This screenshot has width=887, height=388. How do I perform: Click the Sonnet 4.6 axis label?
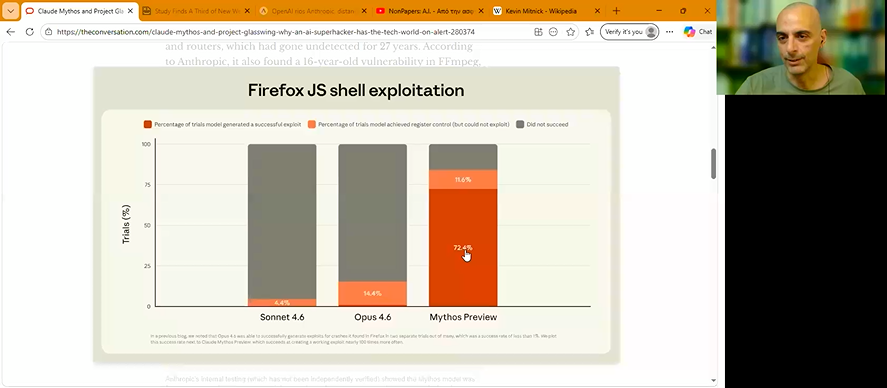(282, 317)
